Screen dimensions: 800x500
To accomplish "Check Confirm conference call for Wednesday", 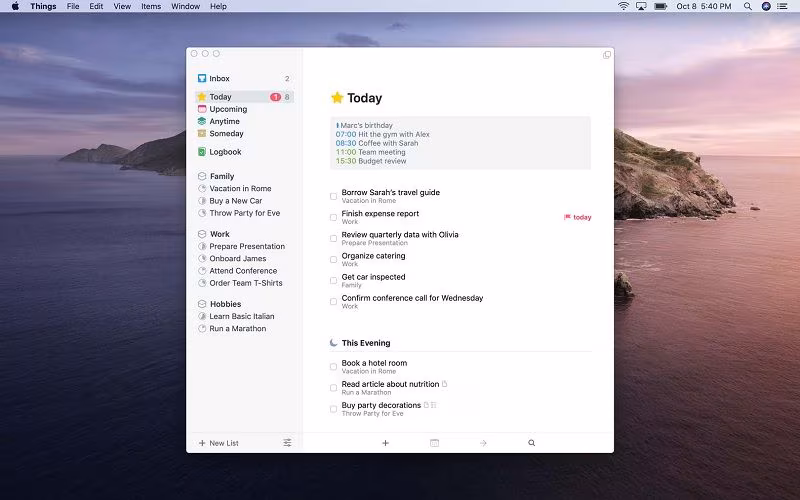I will click(333, 302).
